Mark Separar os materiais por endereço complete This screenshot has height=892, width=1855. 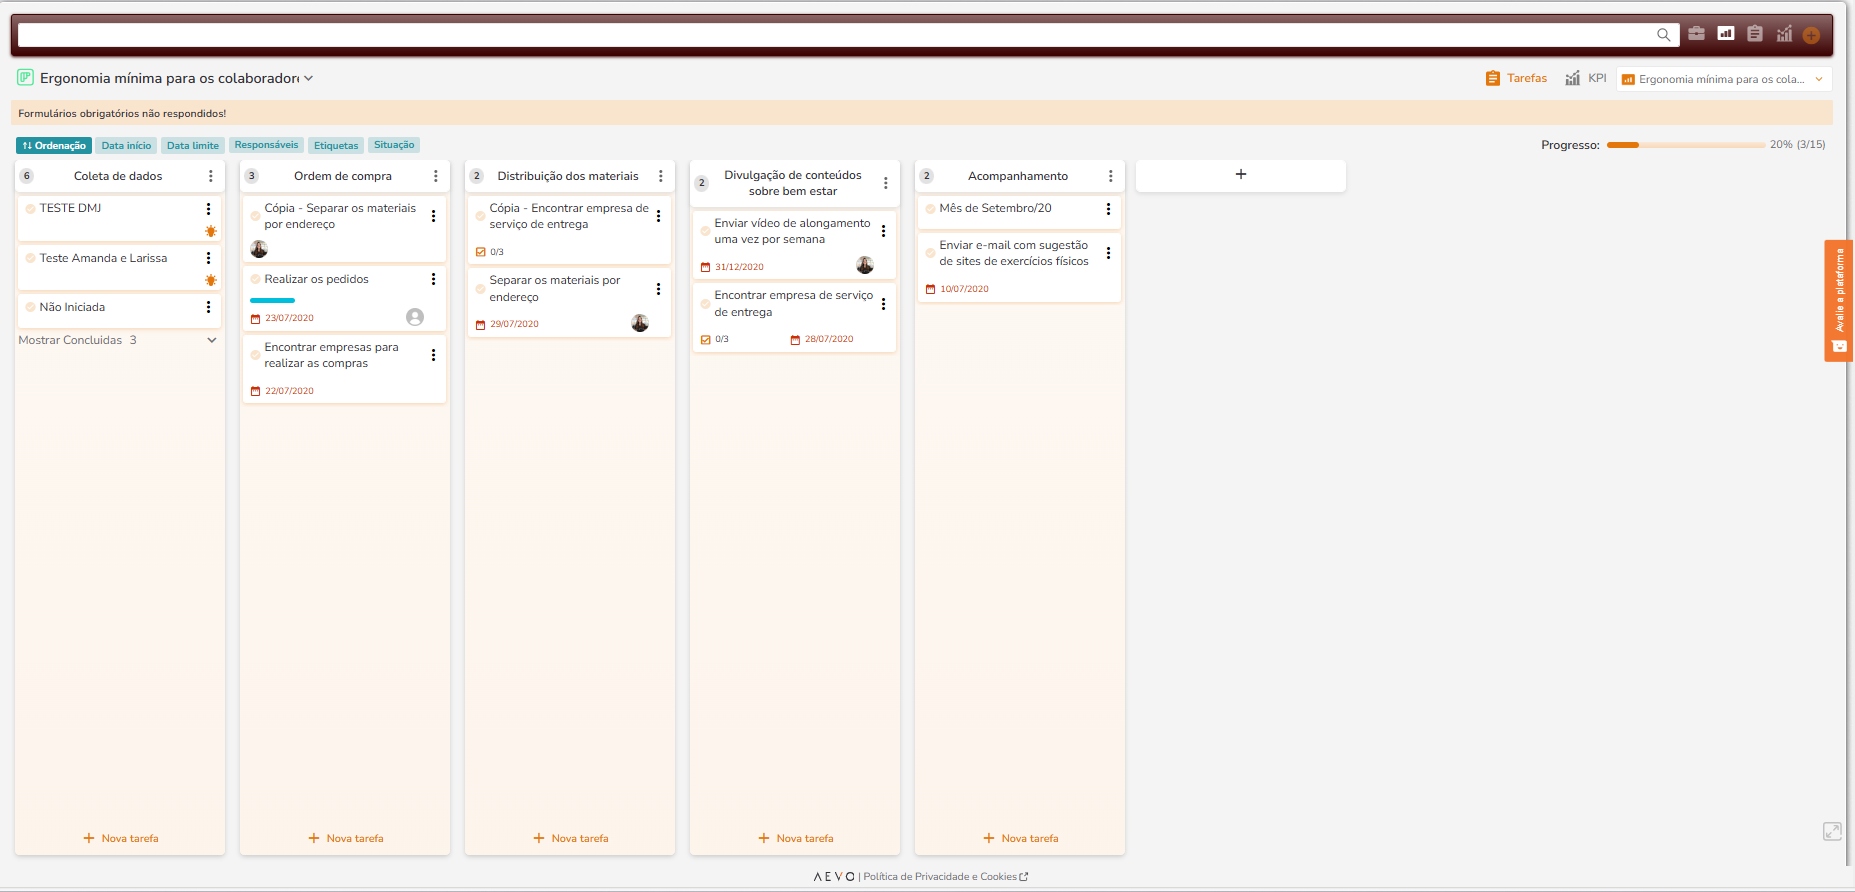(480, 288)
